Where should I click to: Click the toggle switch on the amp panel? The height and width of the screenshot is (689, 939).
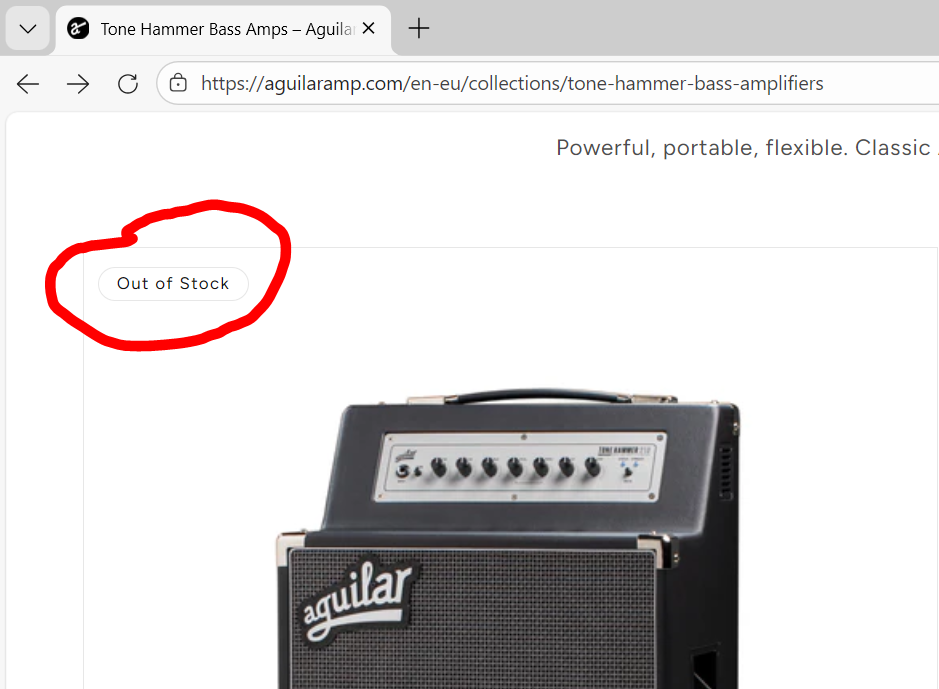(628, 472)
